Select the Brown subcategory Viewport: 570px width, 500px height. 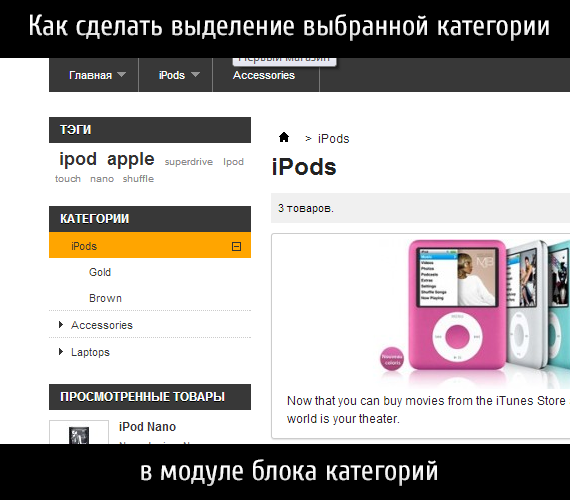(x=105, y=298)
